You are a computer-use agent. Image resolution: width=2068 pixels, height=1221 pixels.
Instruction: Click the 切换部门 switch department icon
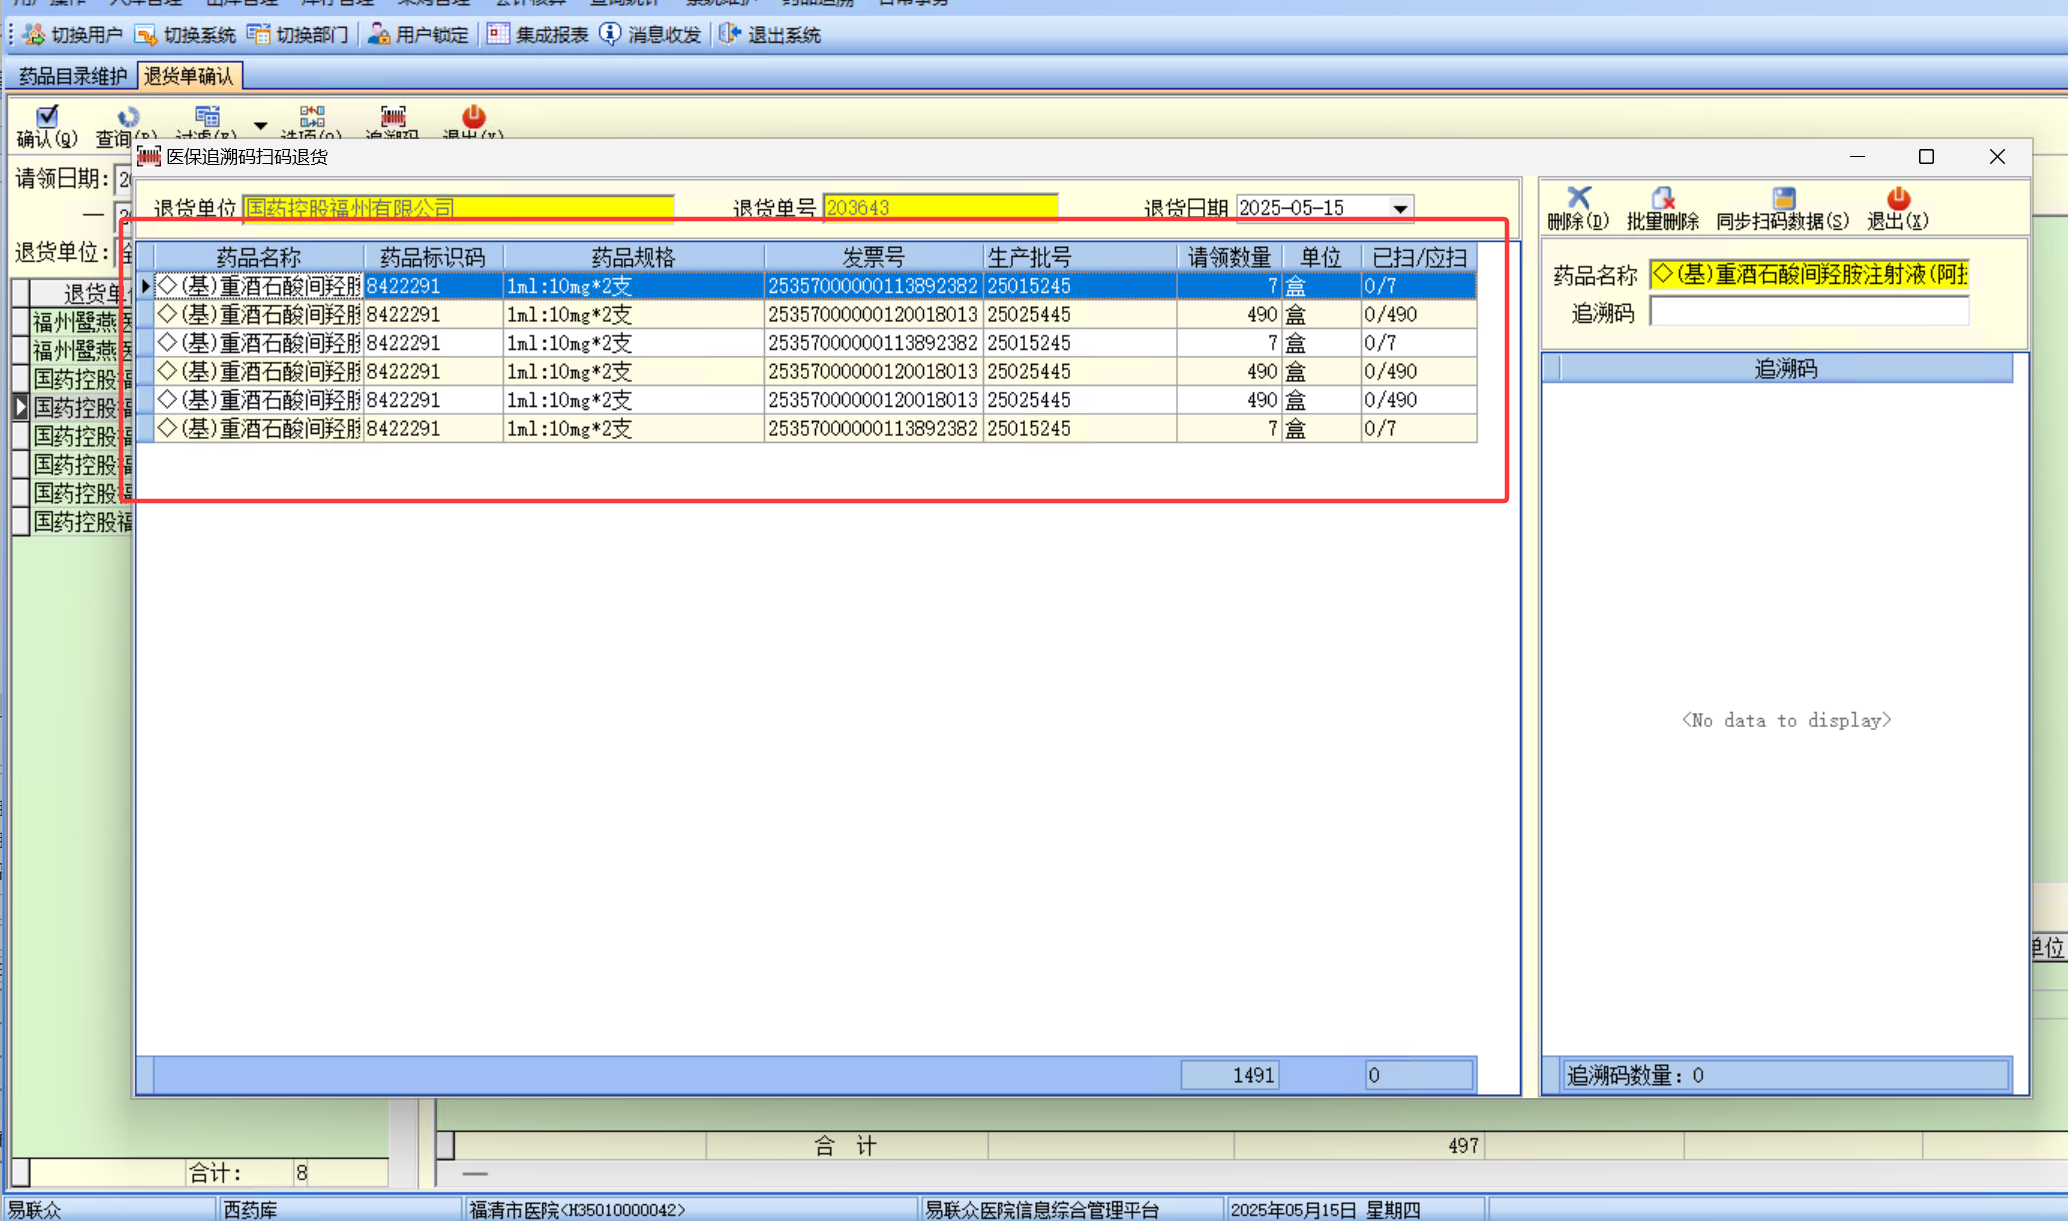point(258,35)
